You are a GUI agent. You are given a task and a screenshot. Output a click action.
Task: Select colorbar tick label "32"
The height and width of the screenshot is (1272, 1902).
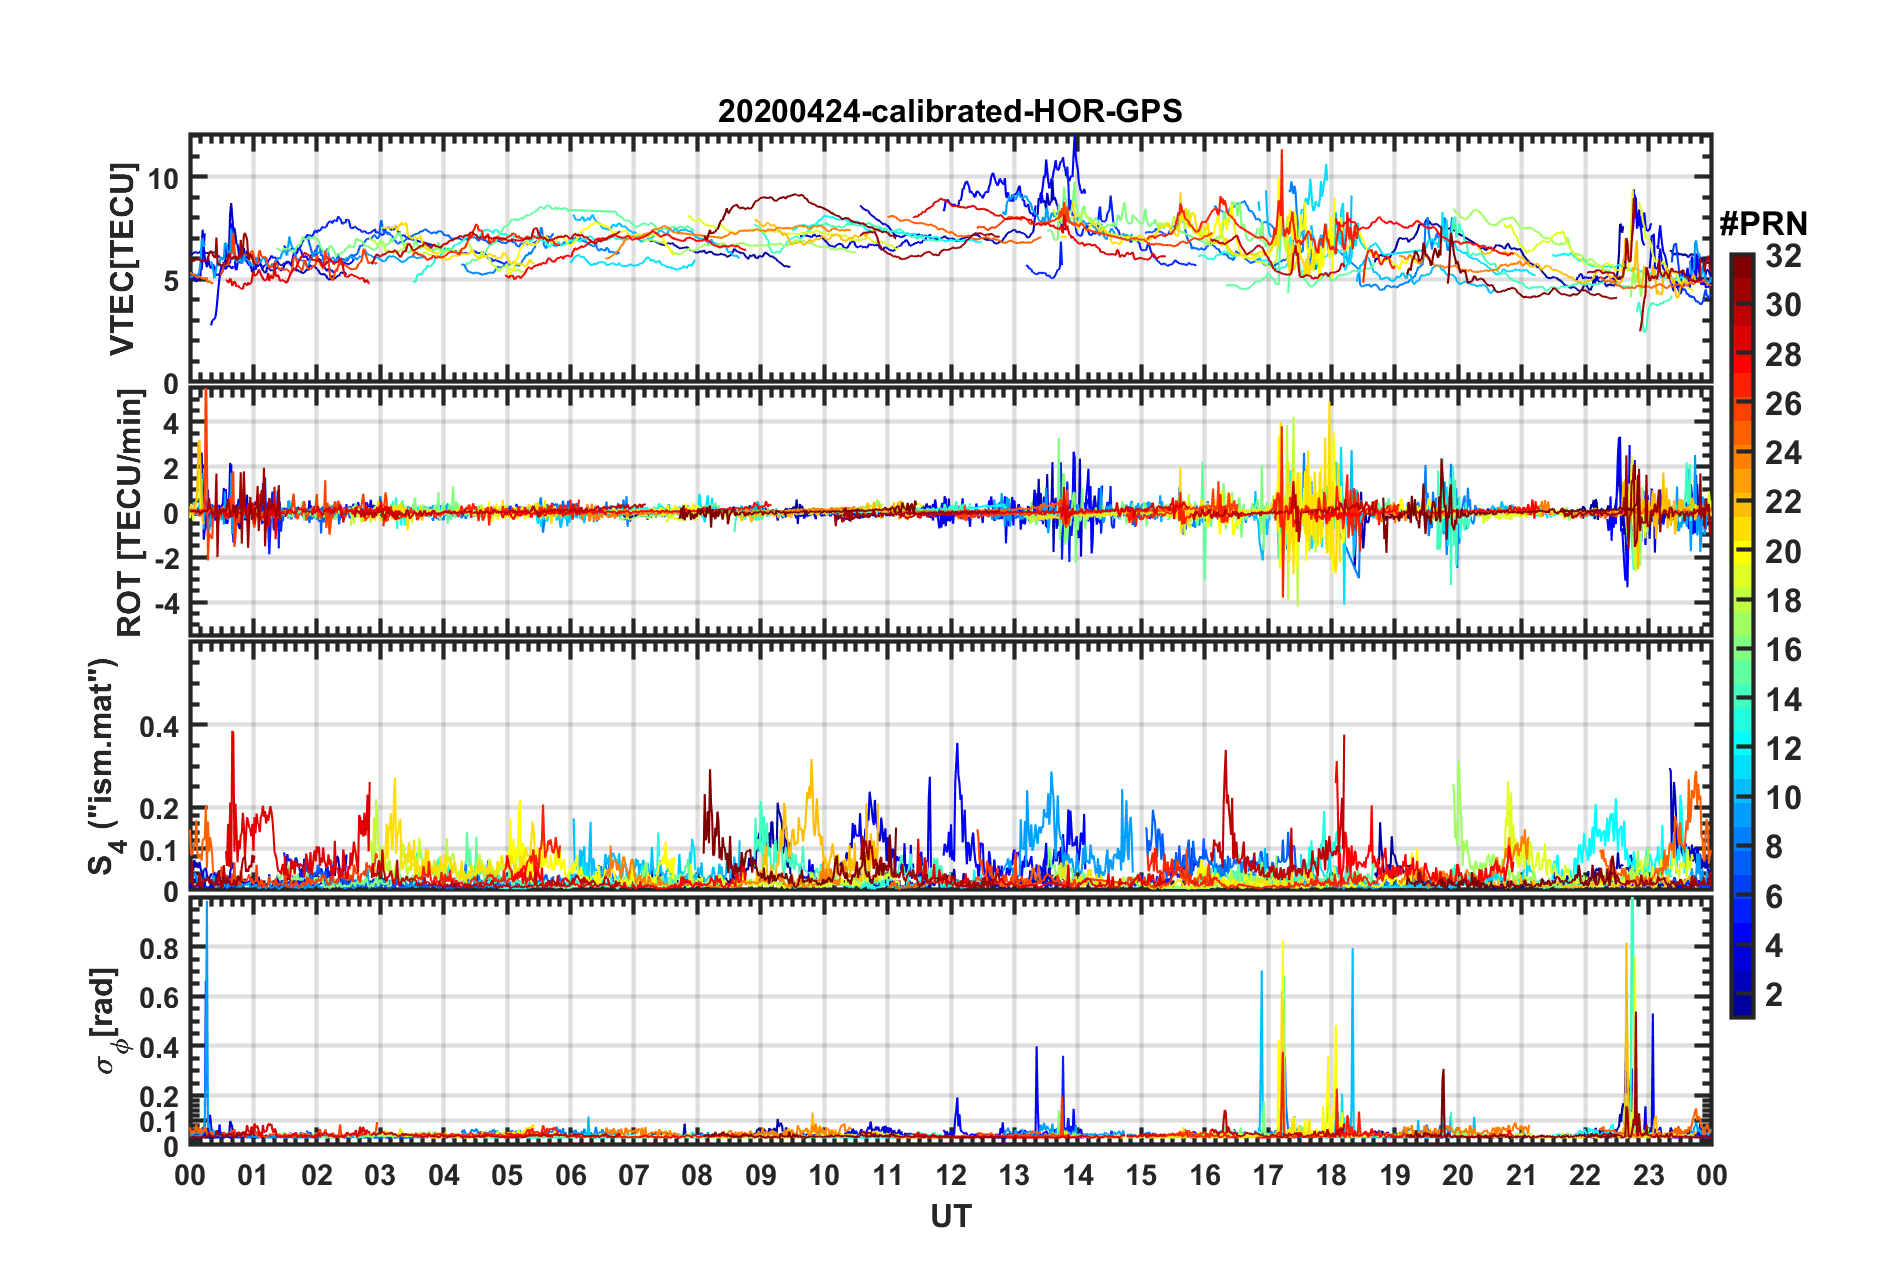tap(1783, 256)
